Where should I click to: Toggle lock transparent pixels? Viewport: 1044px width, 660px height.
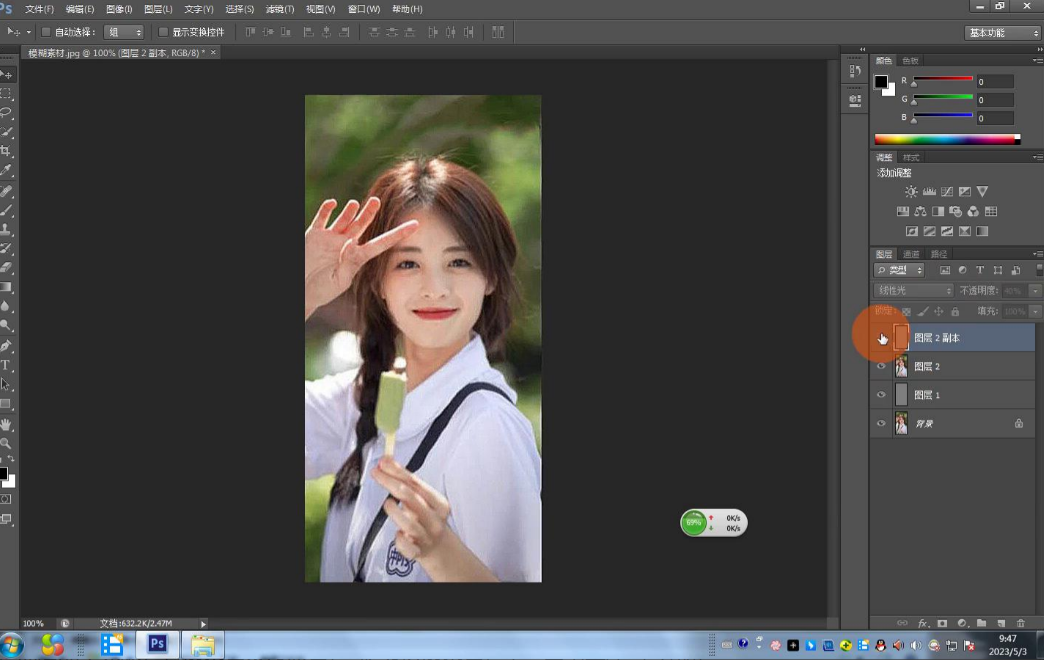(906, 311)
